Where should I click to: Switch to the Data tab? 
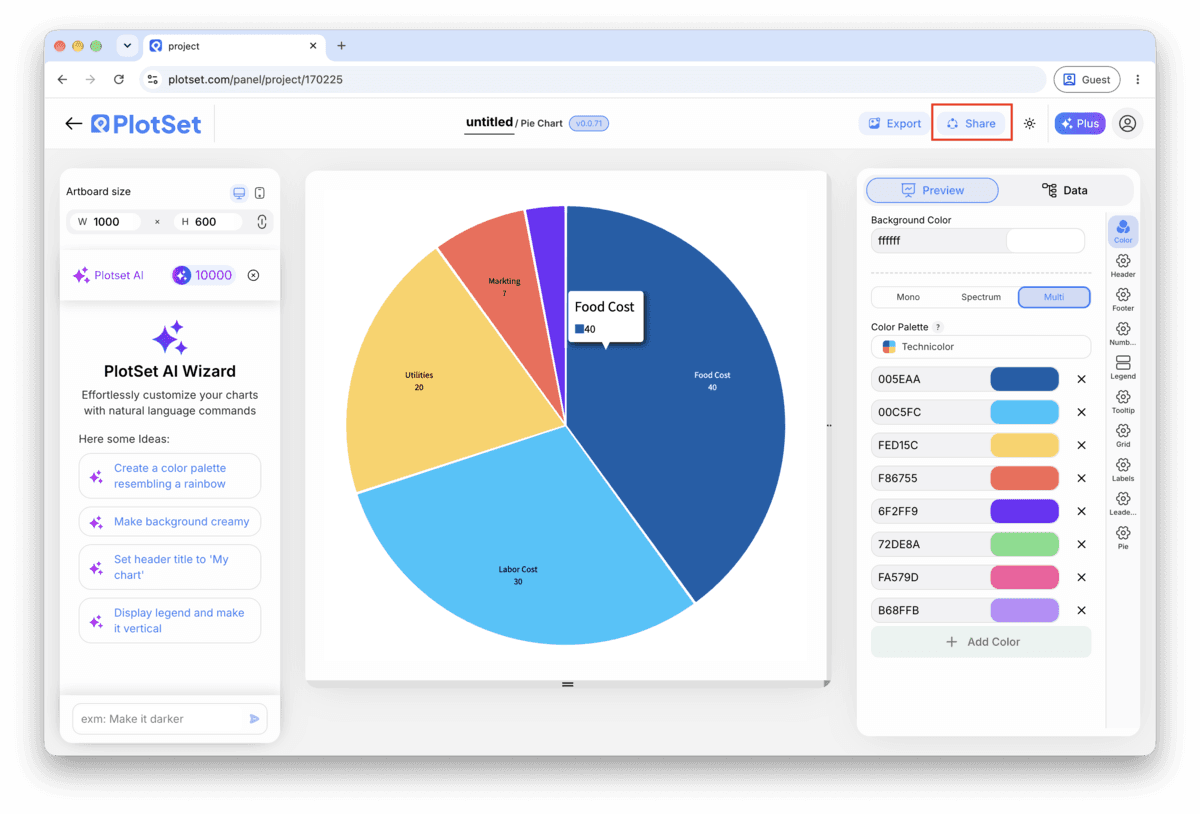coord(1065,190)
